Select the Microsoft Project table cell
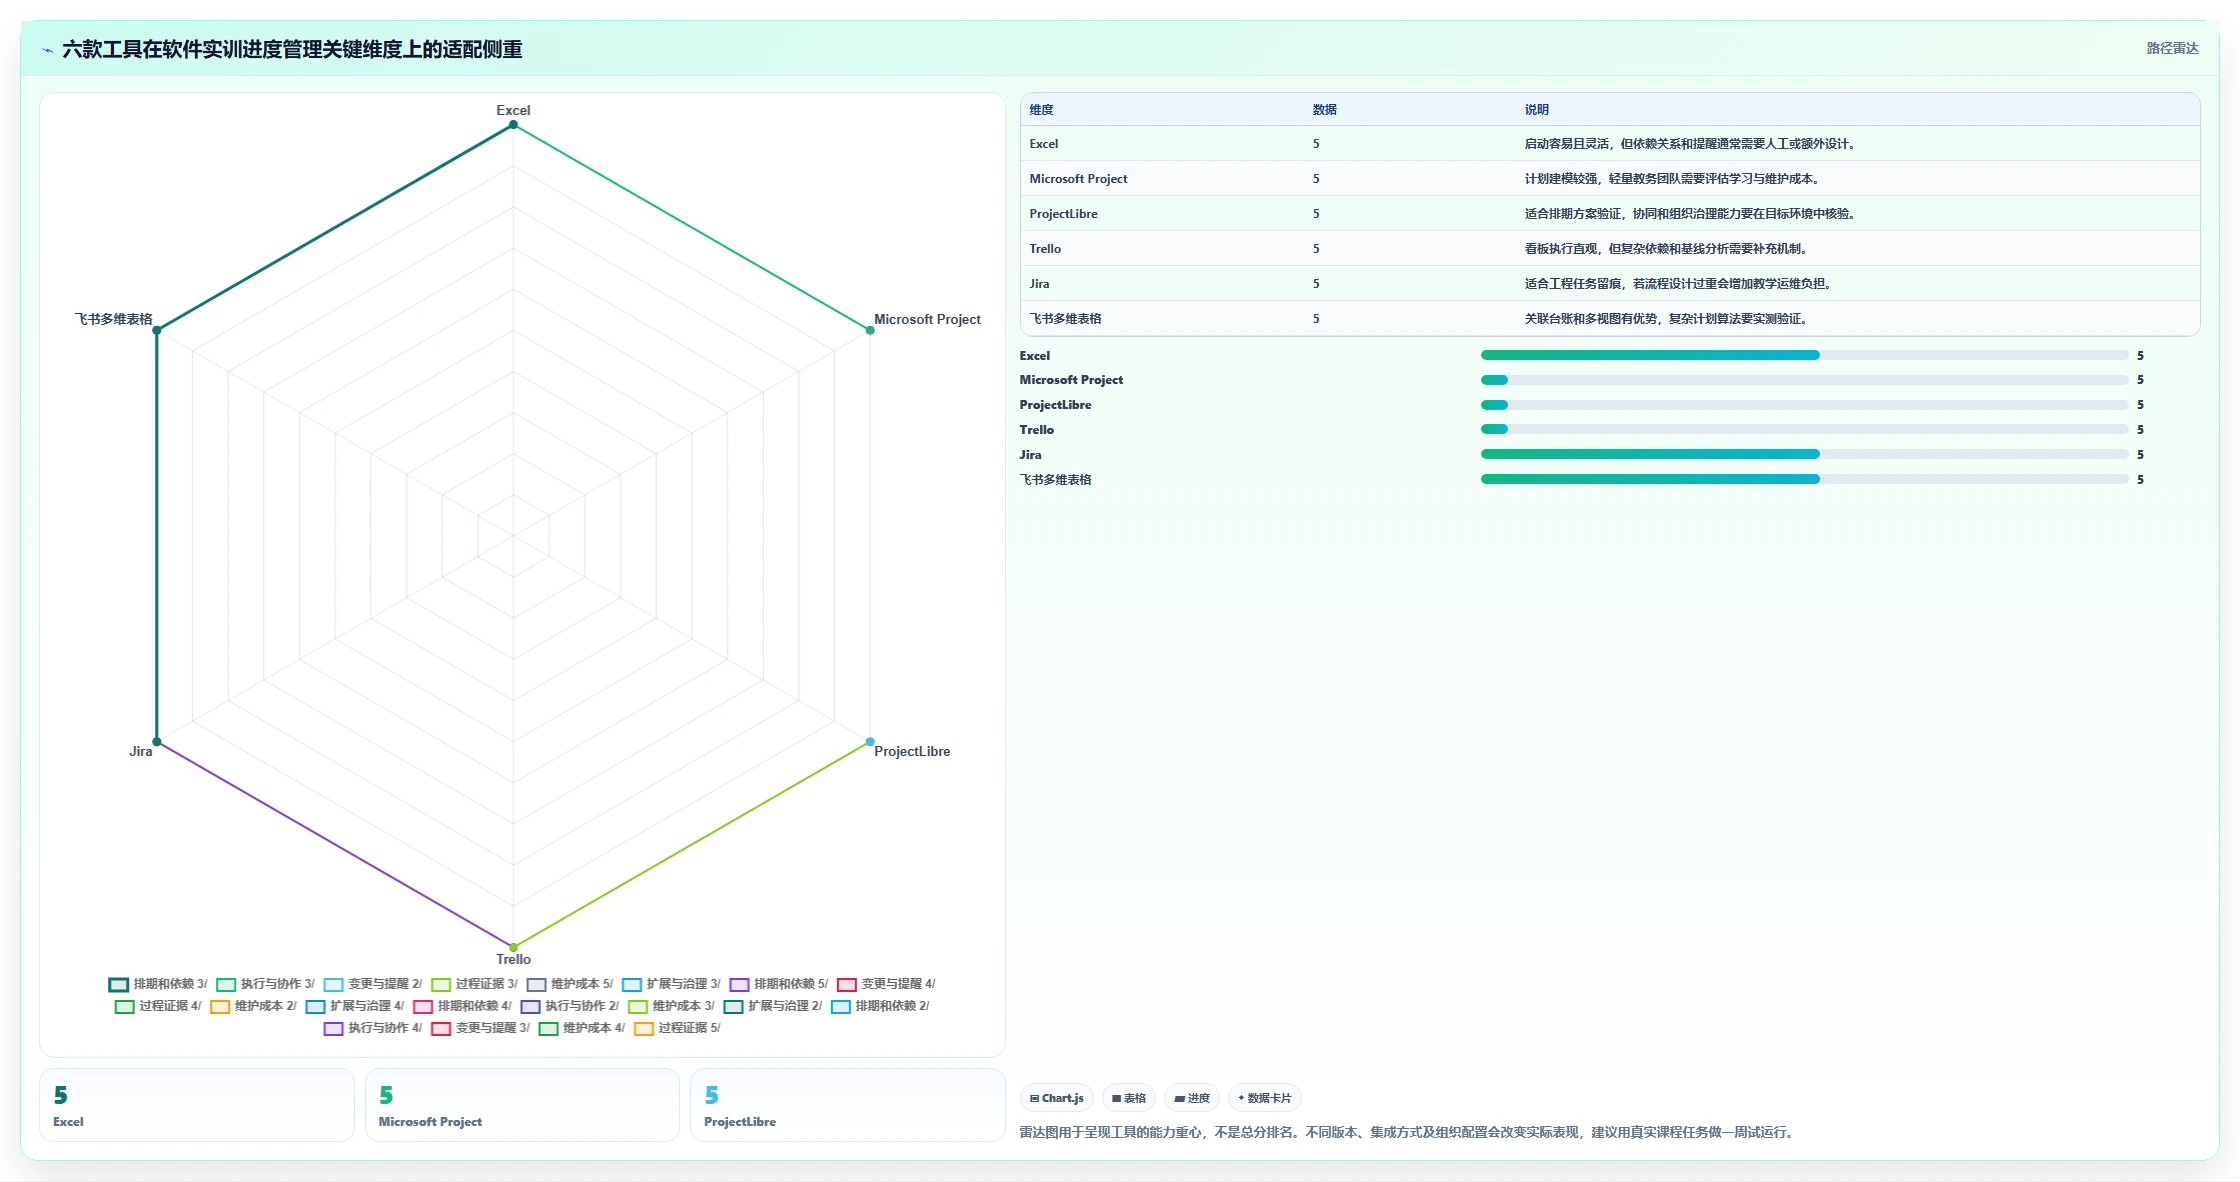 point(1078,179)
